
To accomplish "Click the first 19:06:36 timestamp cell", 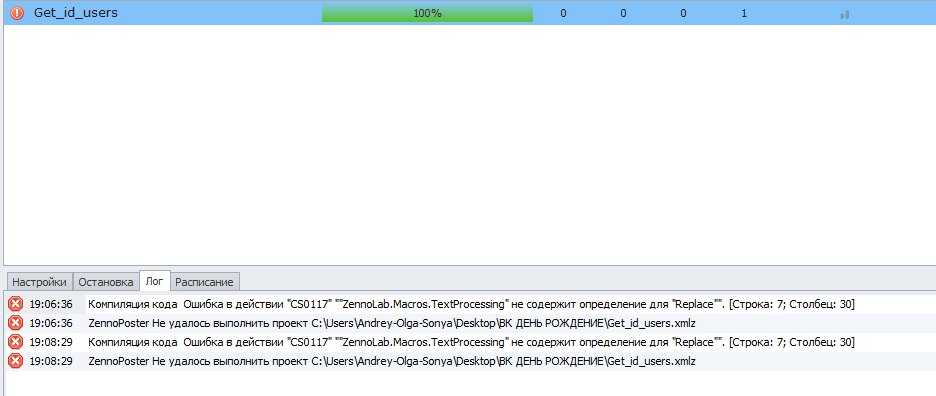I will [x=51, y=305].
